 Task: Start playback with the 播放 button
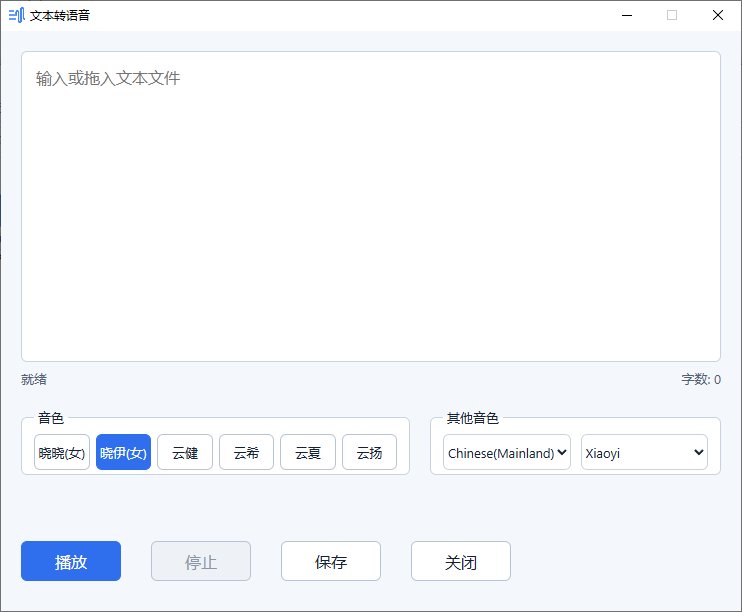point(71,561)
